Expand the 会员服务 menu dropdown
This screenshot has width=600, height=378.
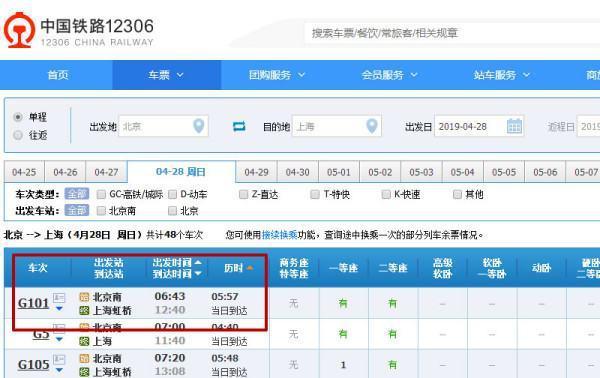click(x=414, y=75)
